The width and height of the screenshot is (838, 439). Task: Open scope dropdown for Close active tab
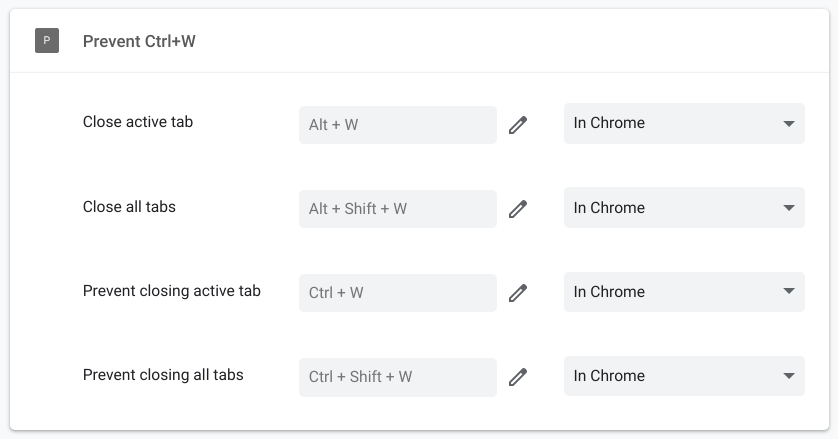684,124
